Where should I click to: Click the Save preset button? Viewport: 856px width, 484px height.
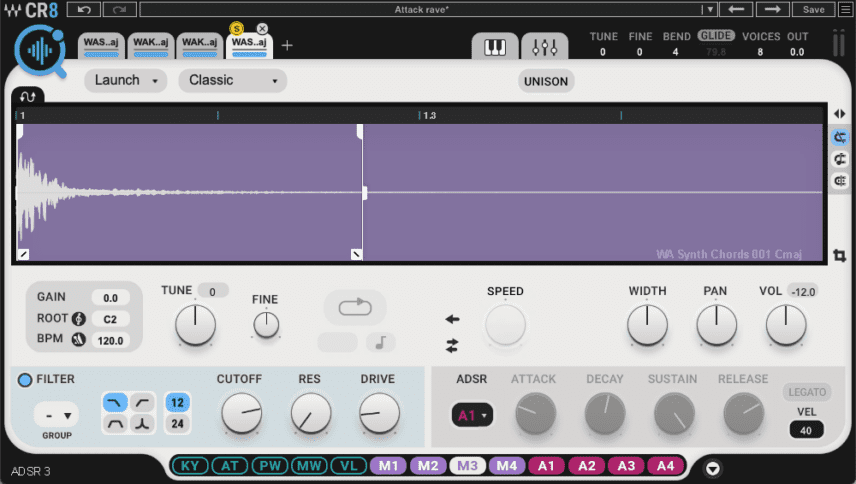click(813, 9)
